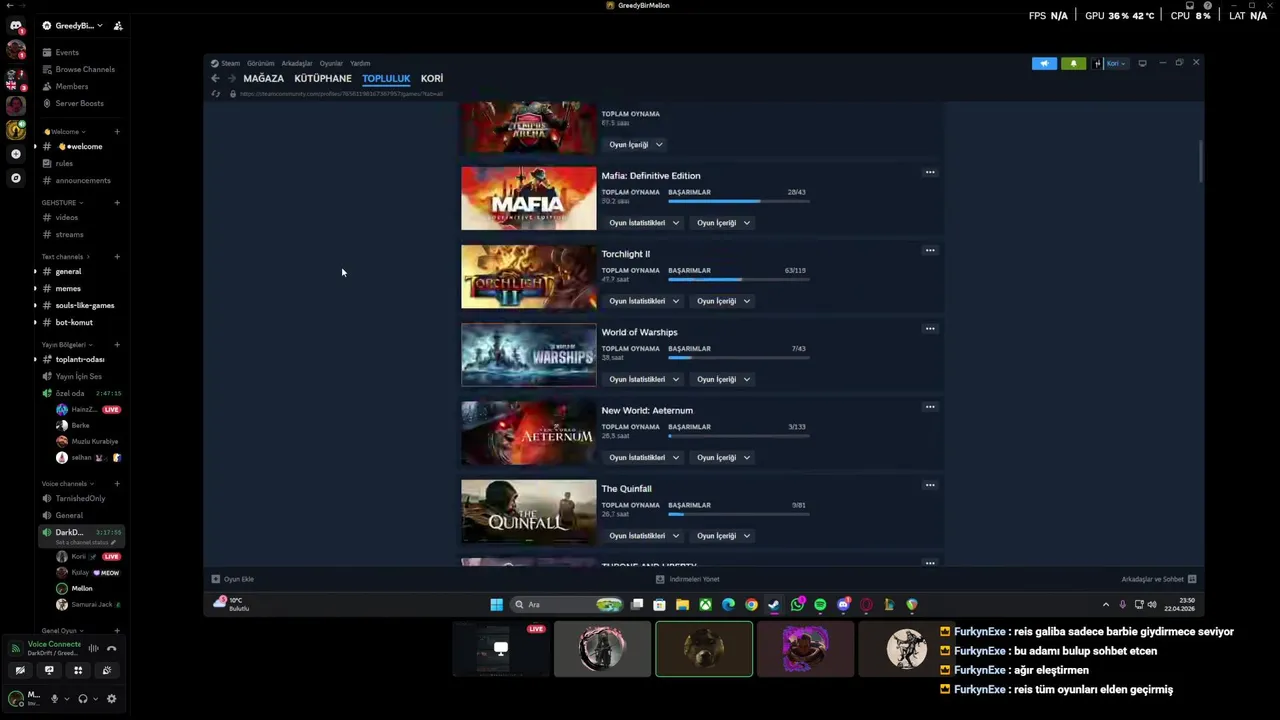Image resolution: width=1280 pixels, height=720 pixels.
Task: Expand Oyun İstatistikleri for The Quinfall
Action: coord(644,536)
